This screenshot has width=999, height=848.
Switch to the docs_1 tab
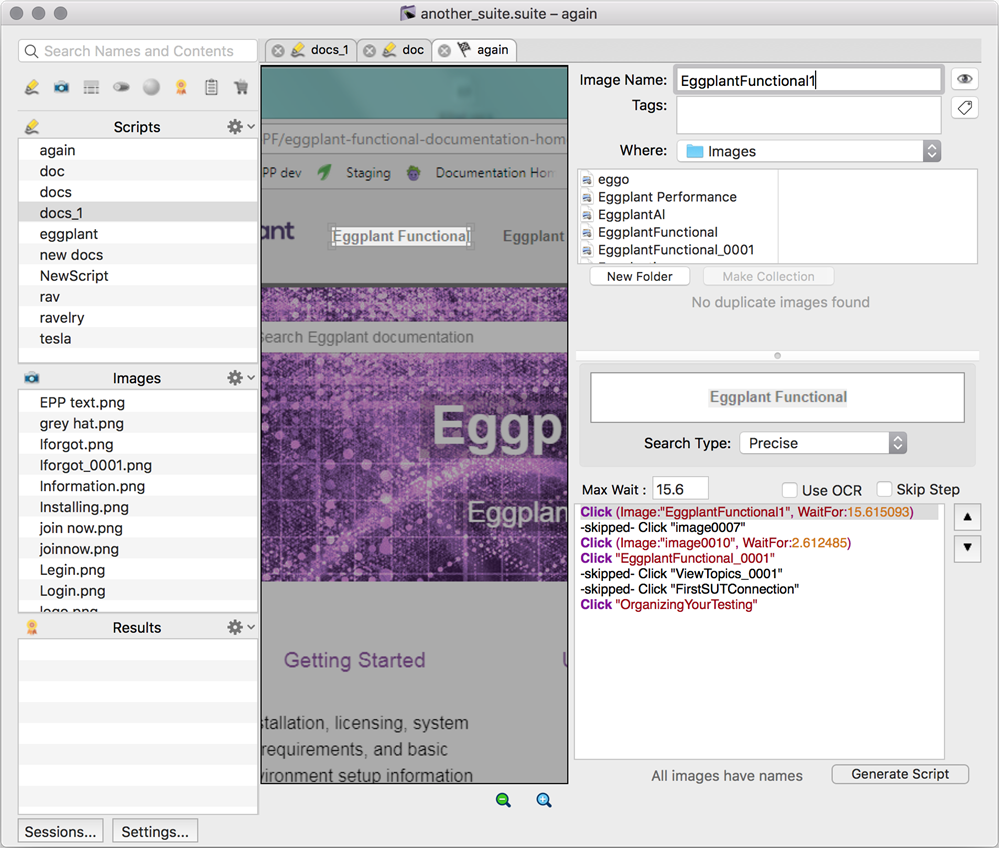(329, 50)
